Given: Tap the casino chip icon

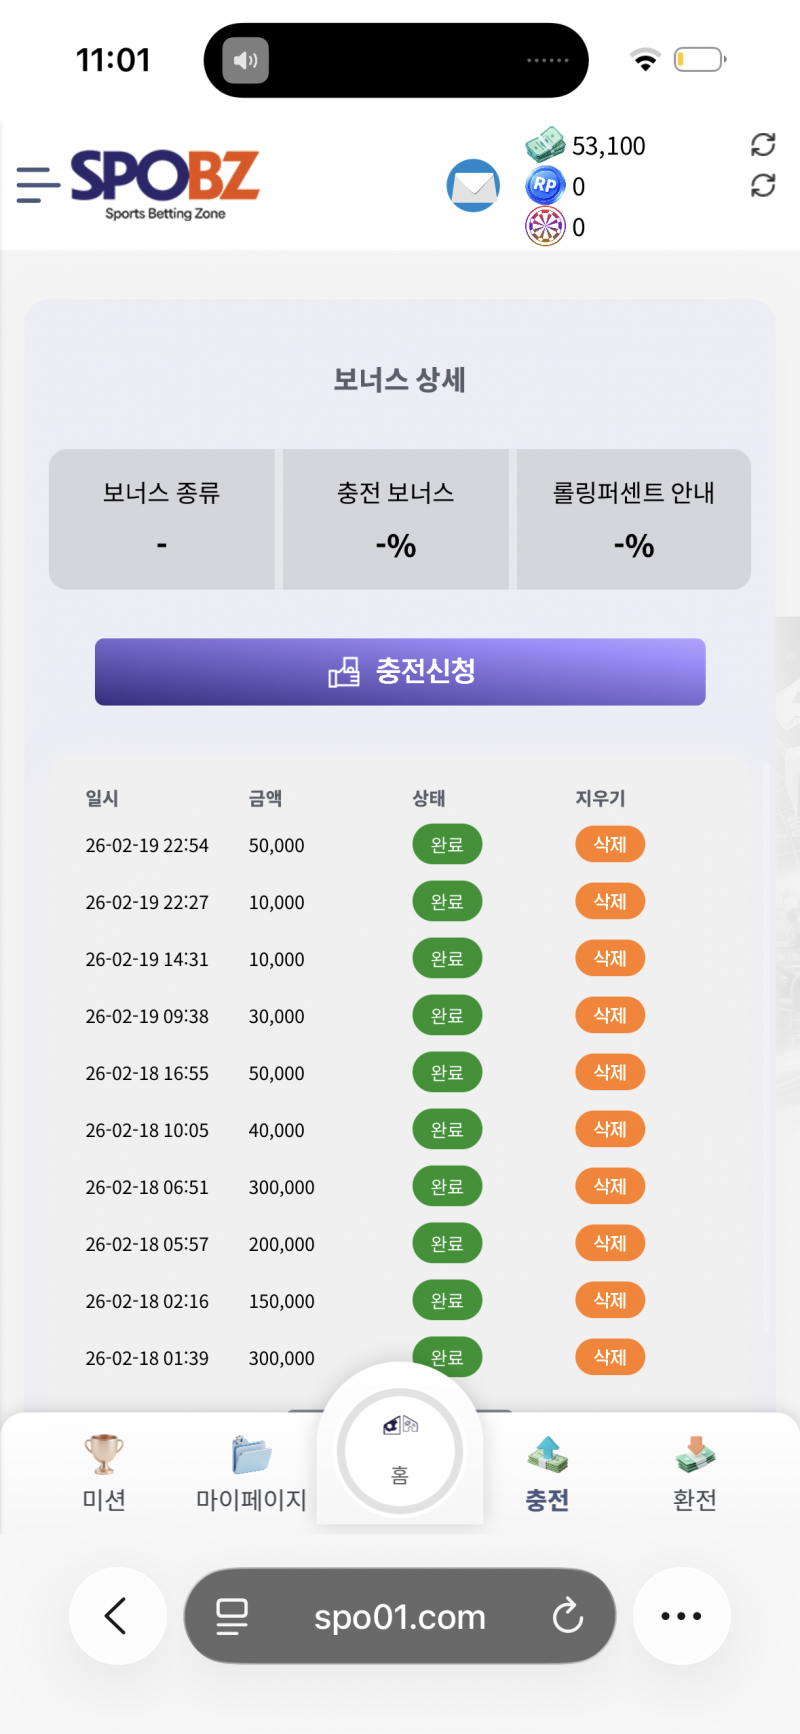Looking at the screenshot, I should 545,226.
